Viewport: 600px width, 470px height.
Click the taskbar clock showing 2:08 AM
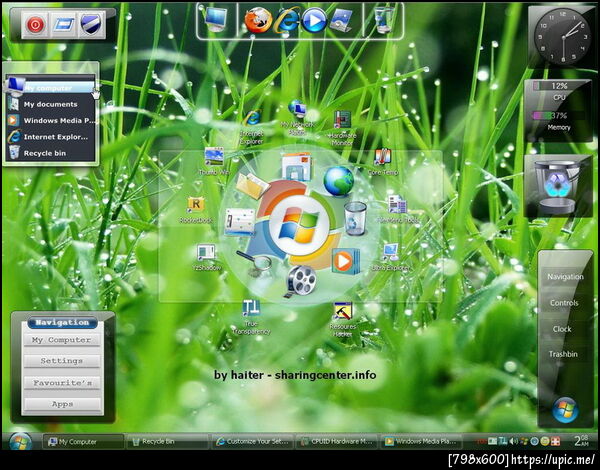coord(581,441)
